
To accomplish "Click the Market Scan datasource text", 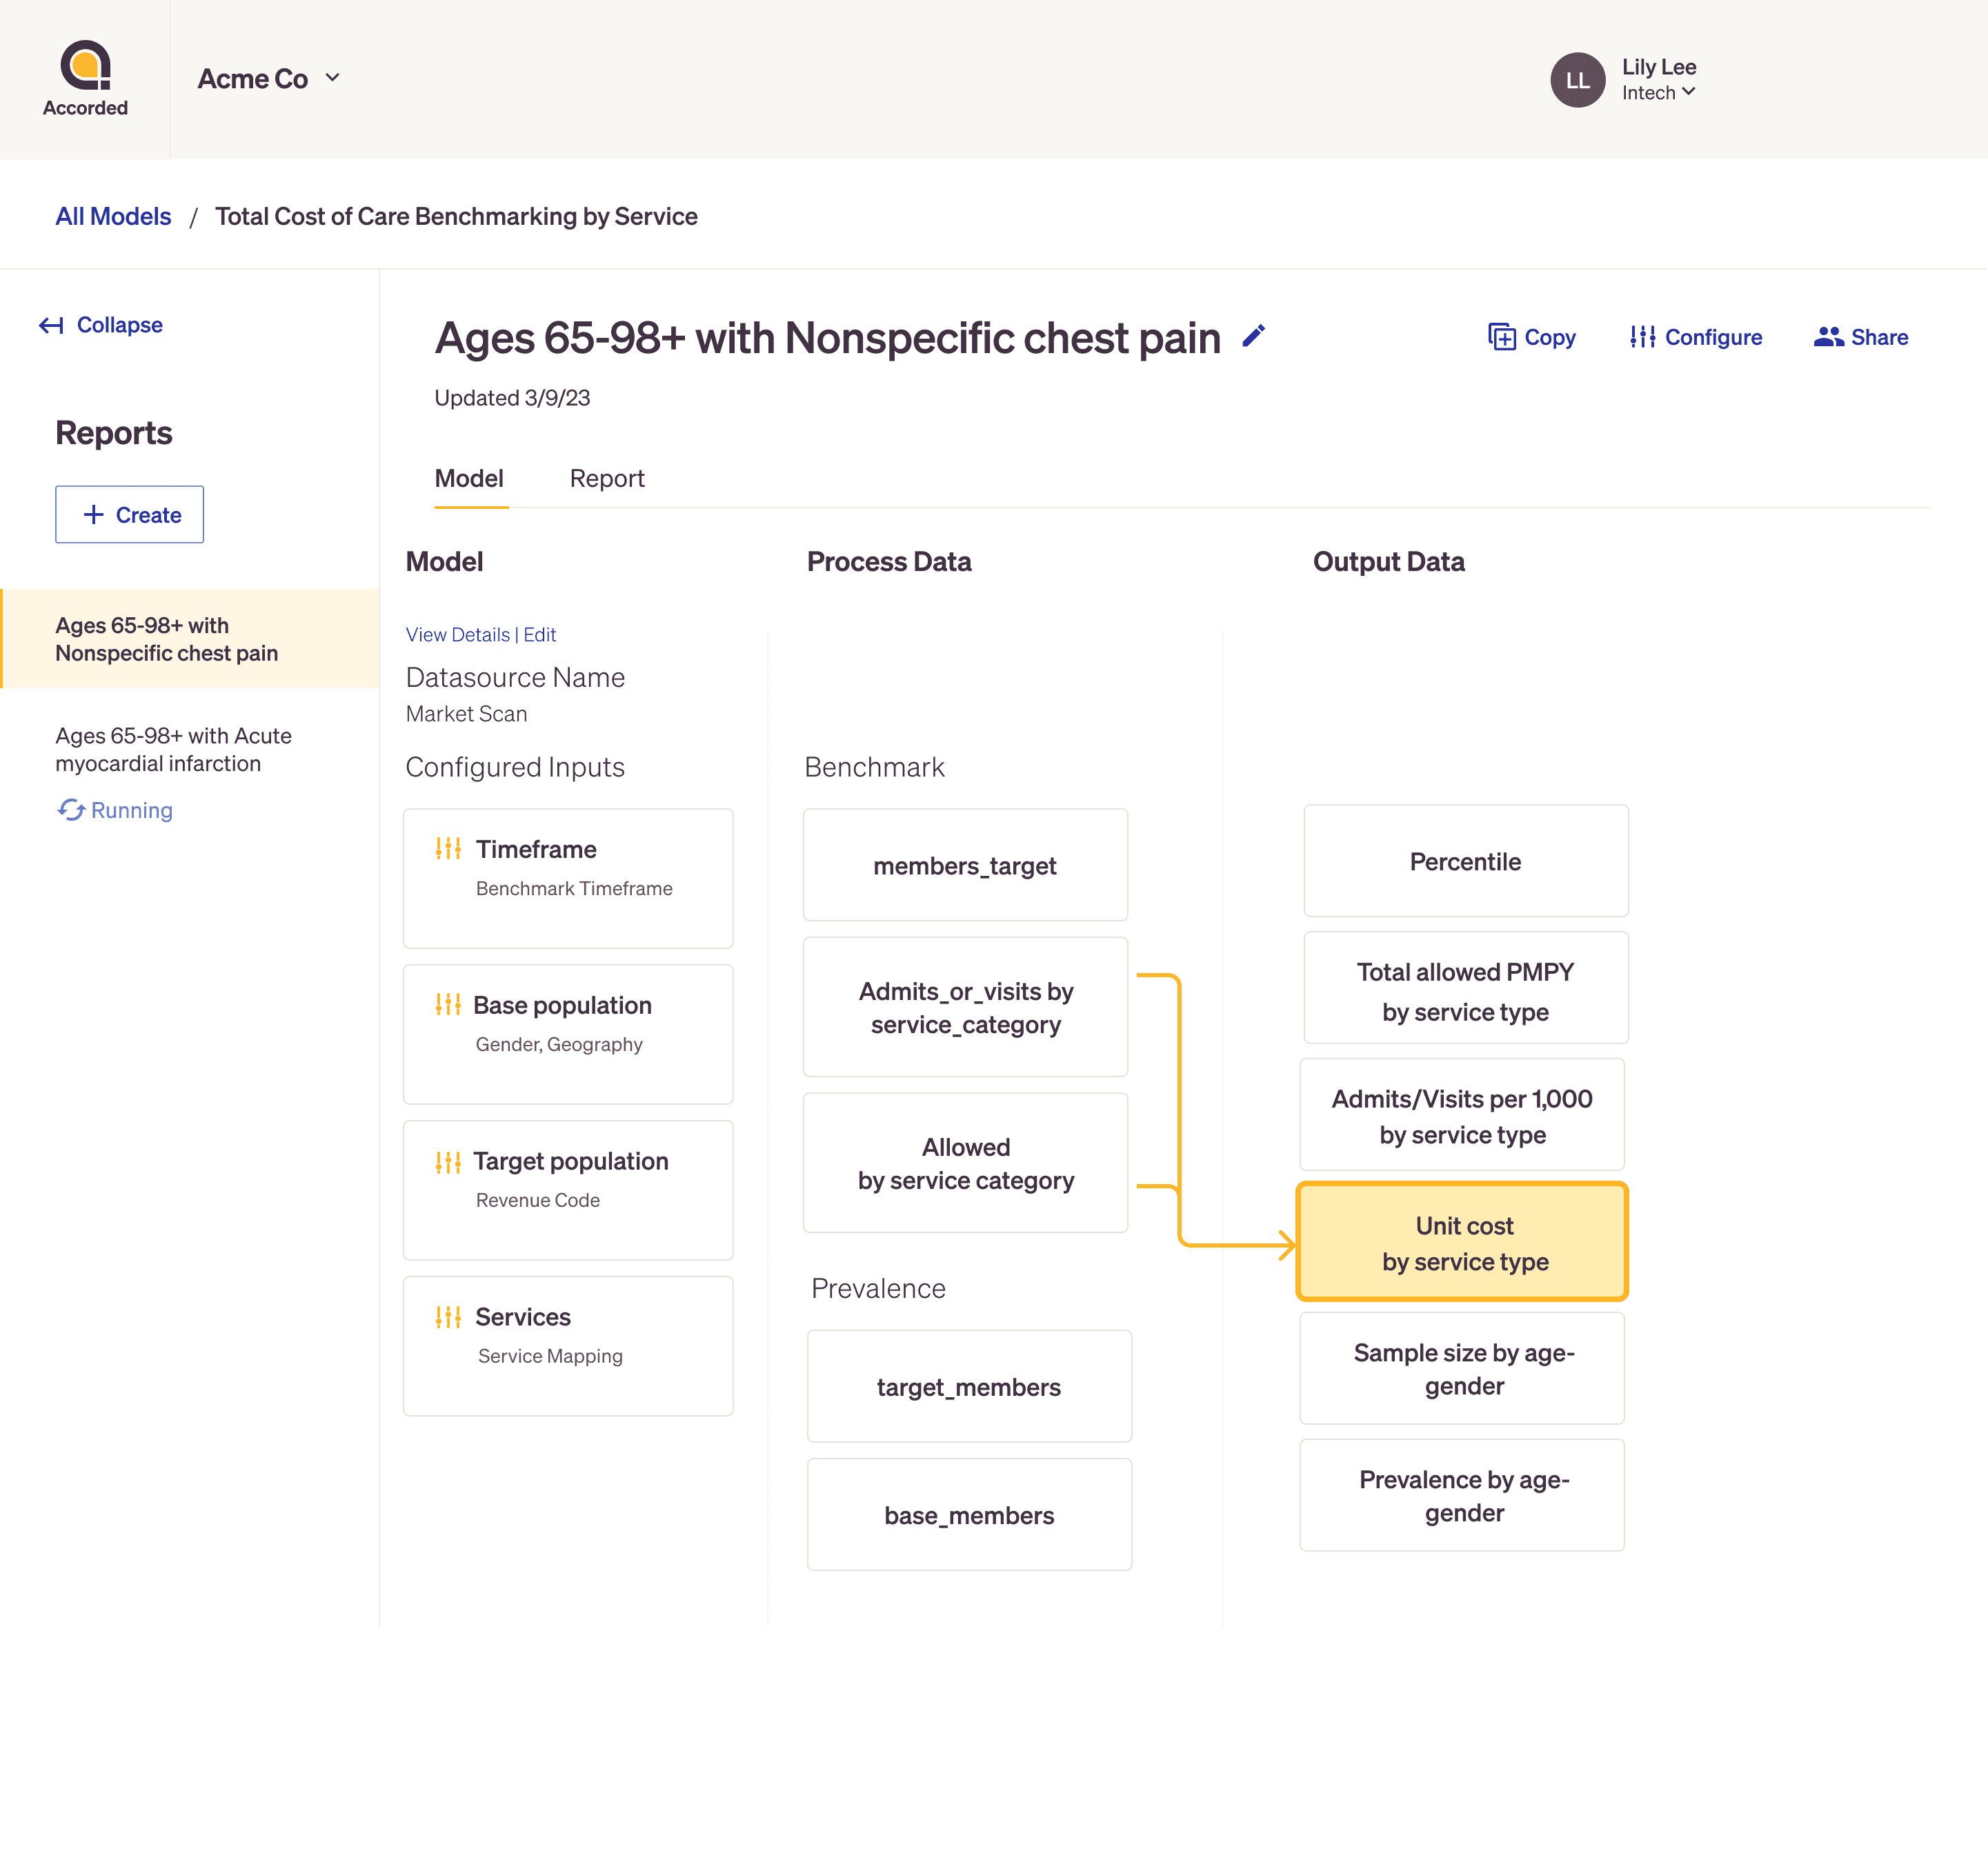I will (466, 714).
